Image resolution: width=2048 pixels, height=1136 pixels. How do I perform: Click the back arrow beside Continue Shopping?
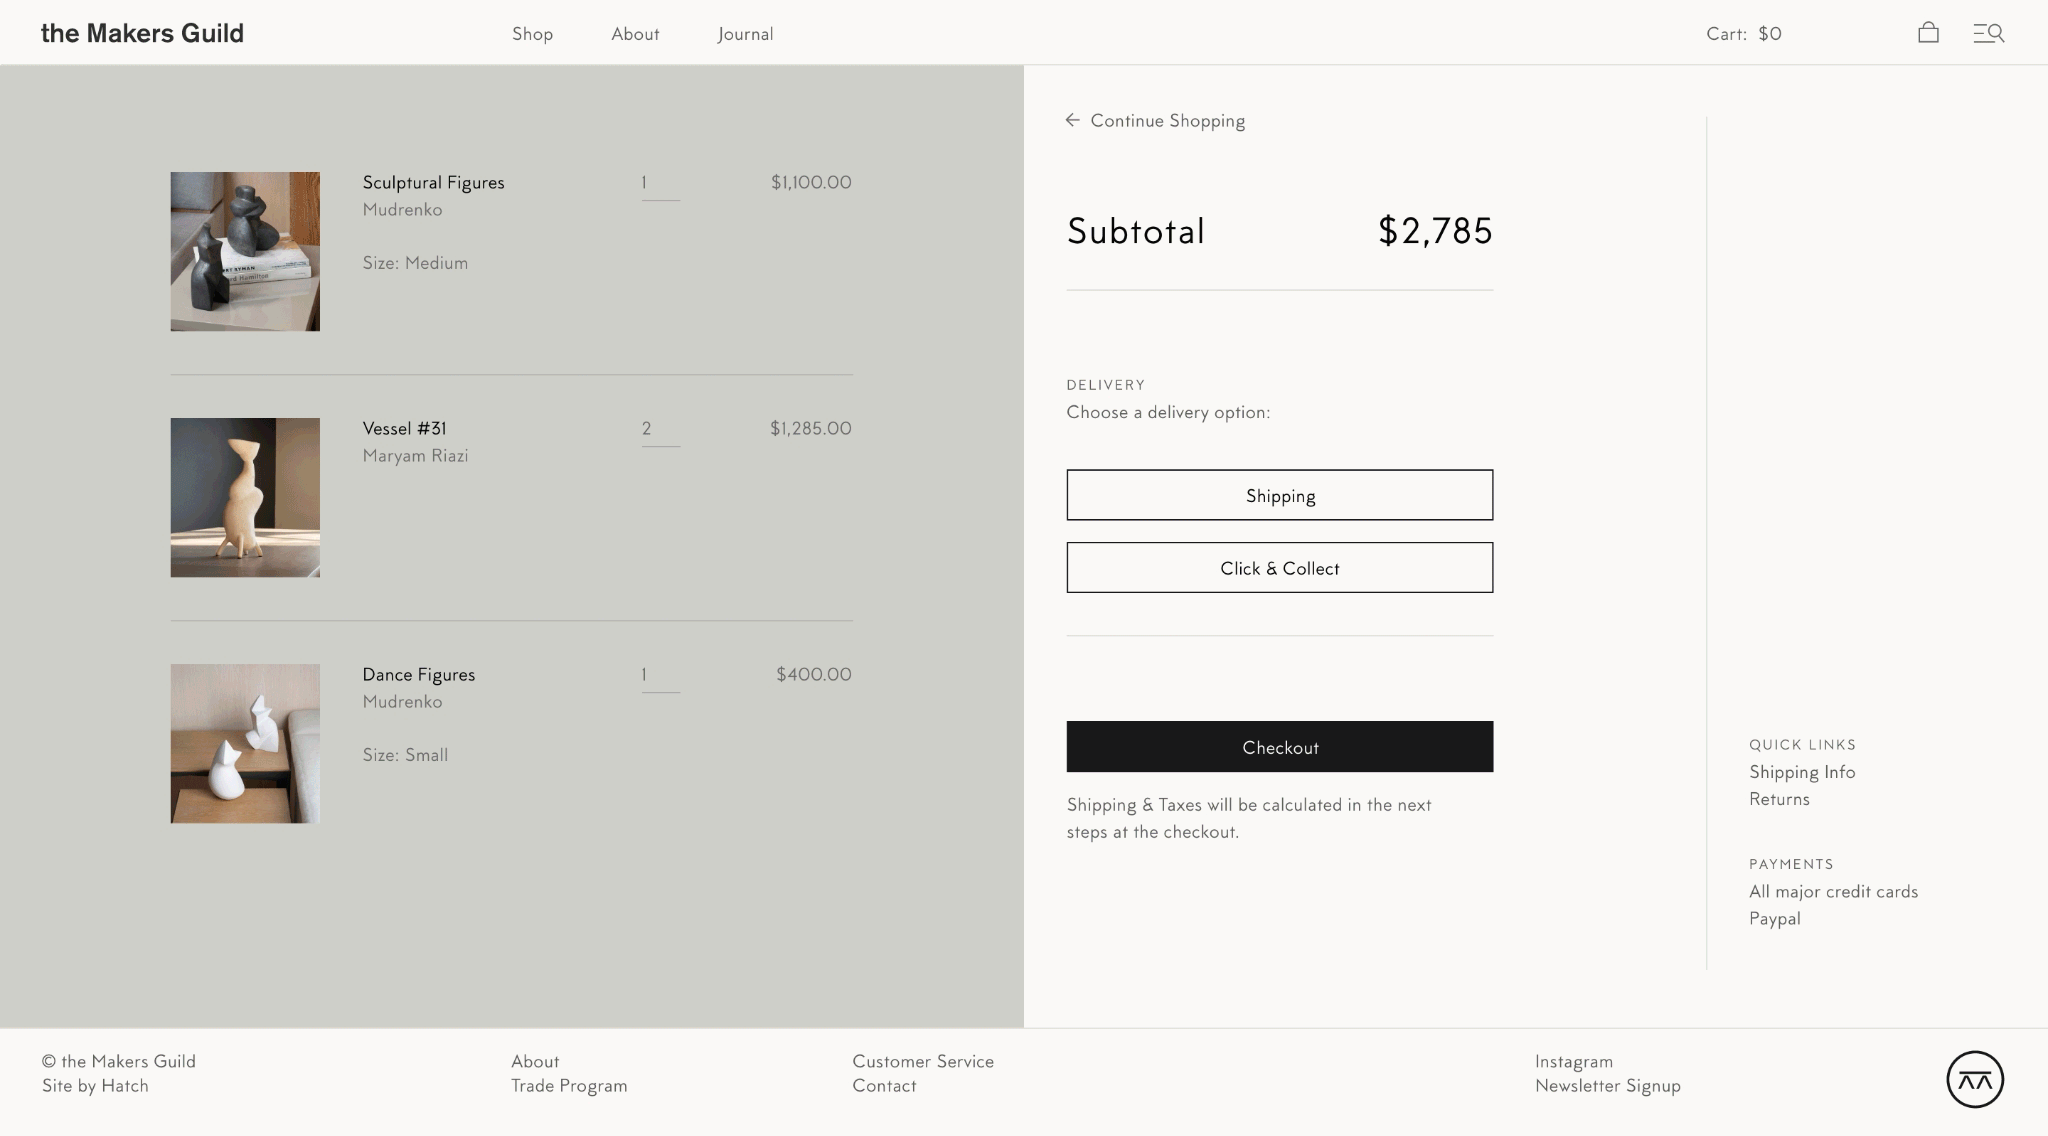click(x=1073, y=120)
